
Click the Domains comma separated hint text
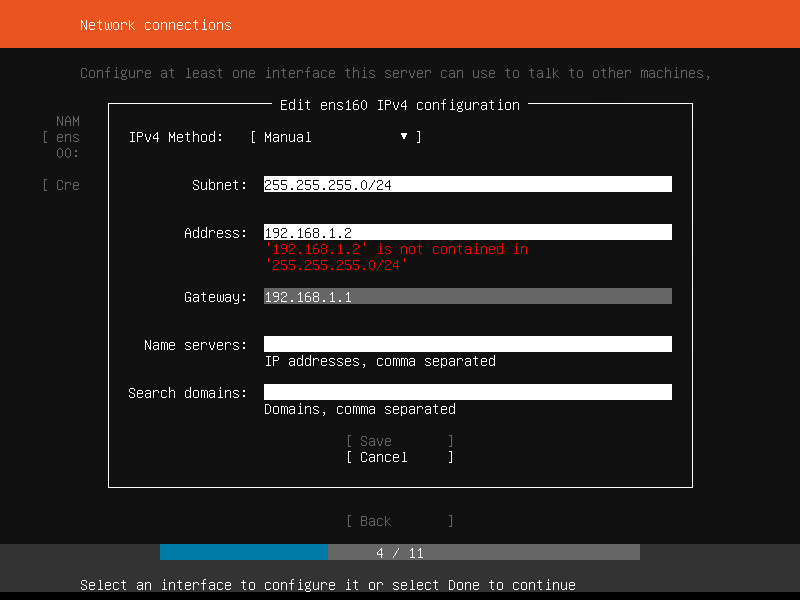[x=342, y=409]
